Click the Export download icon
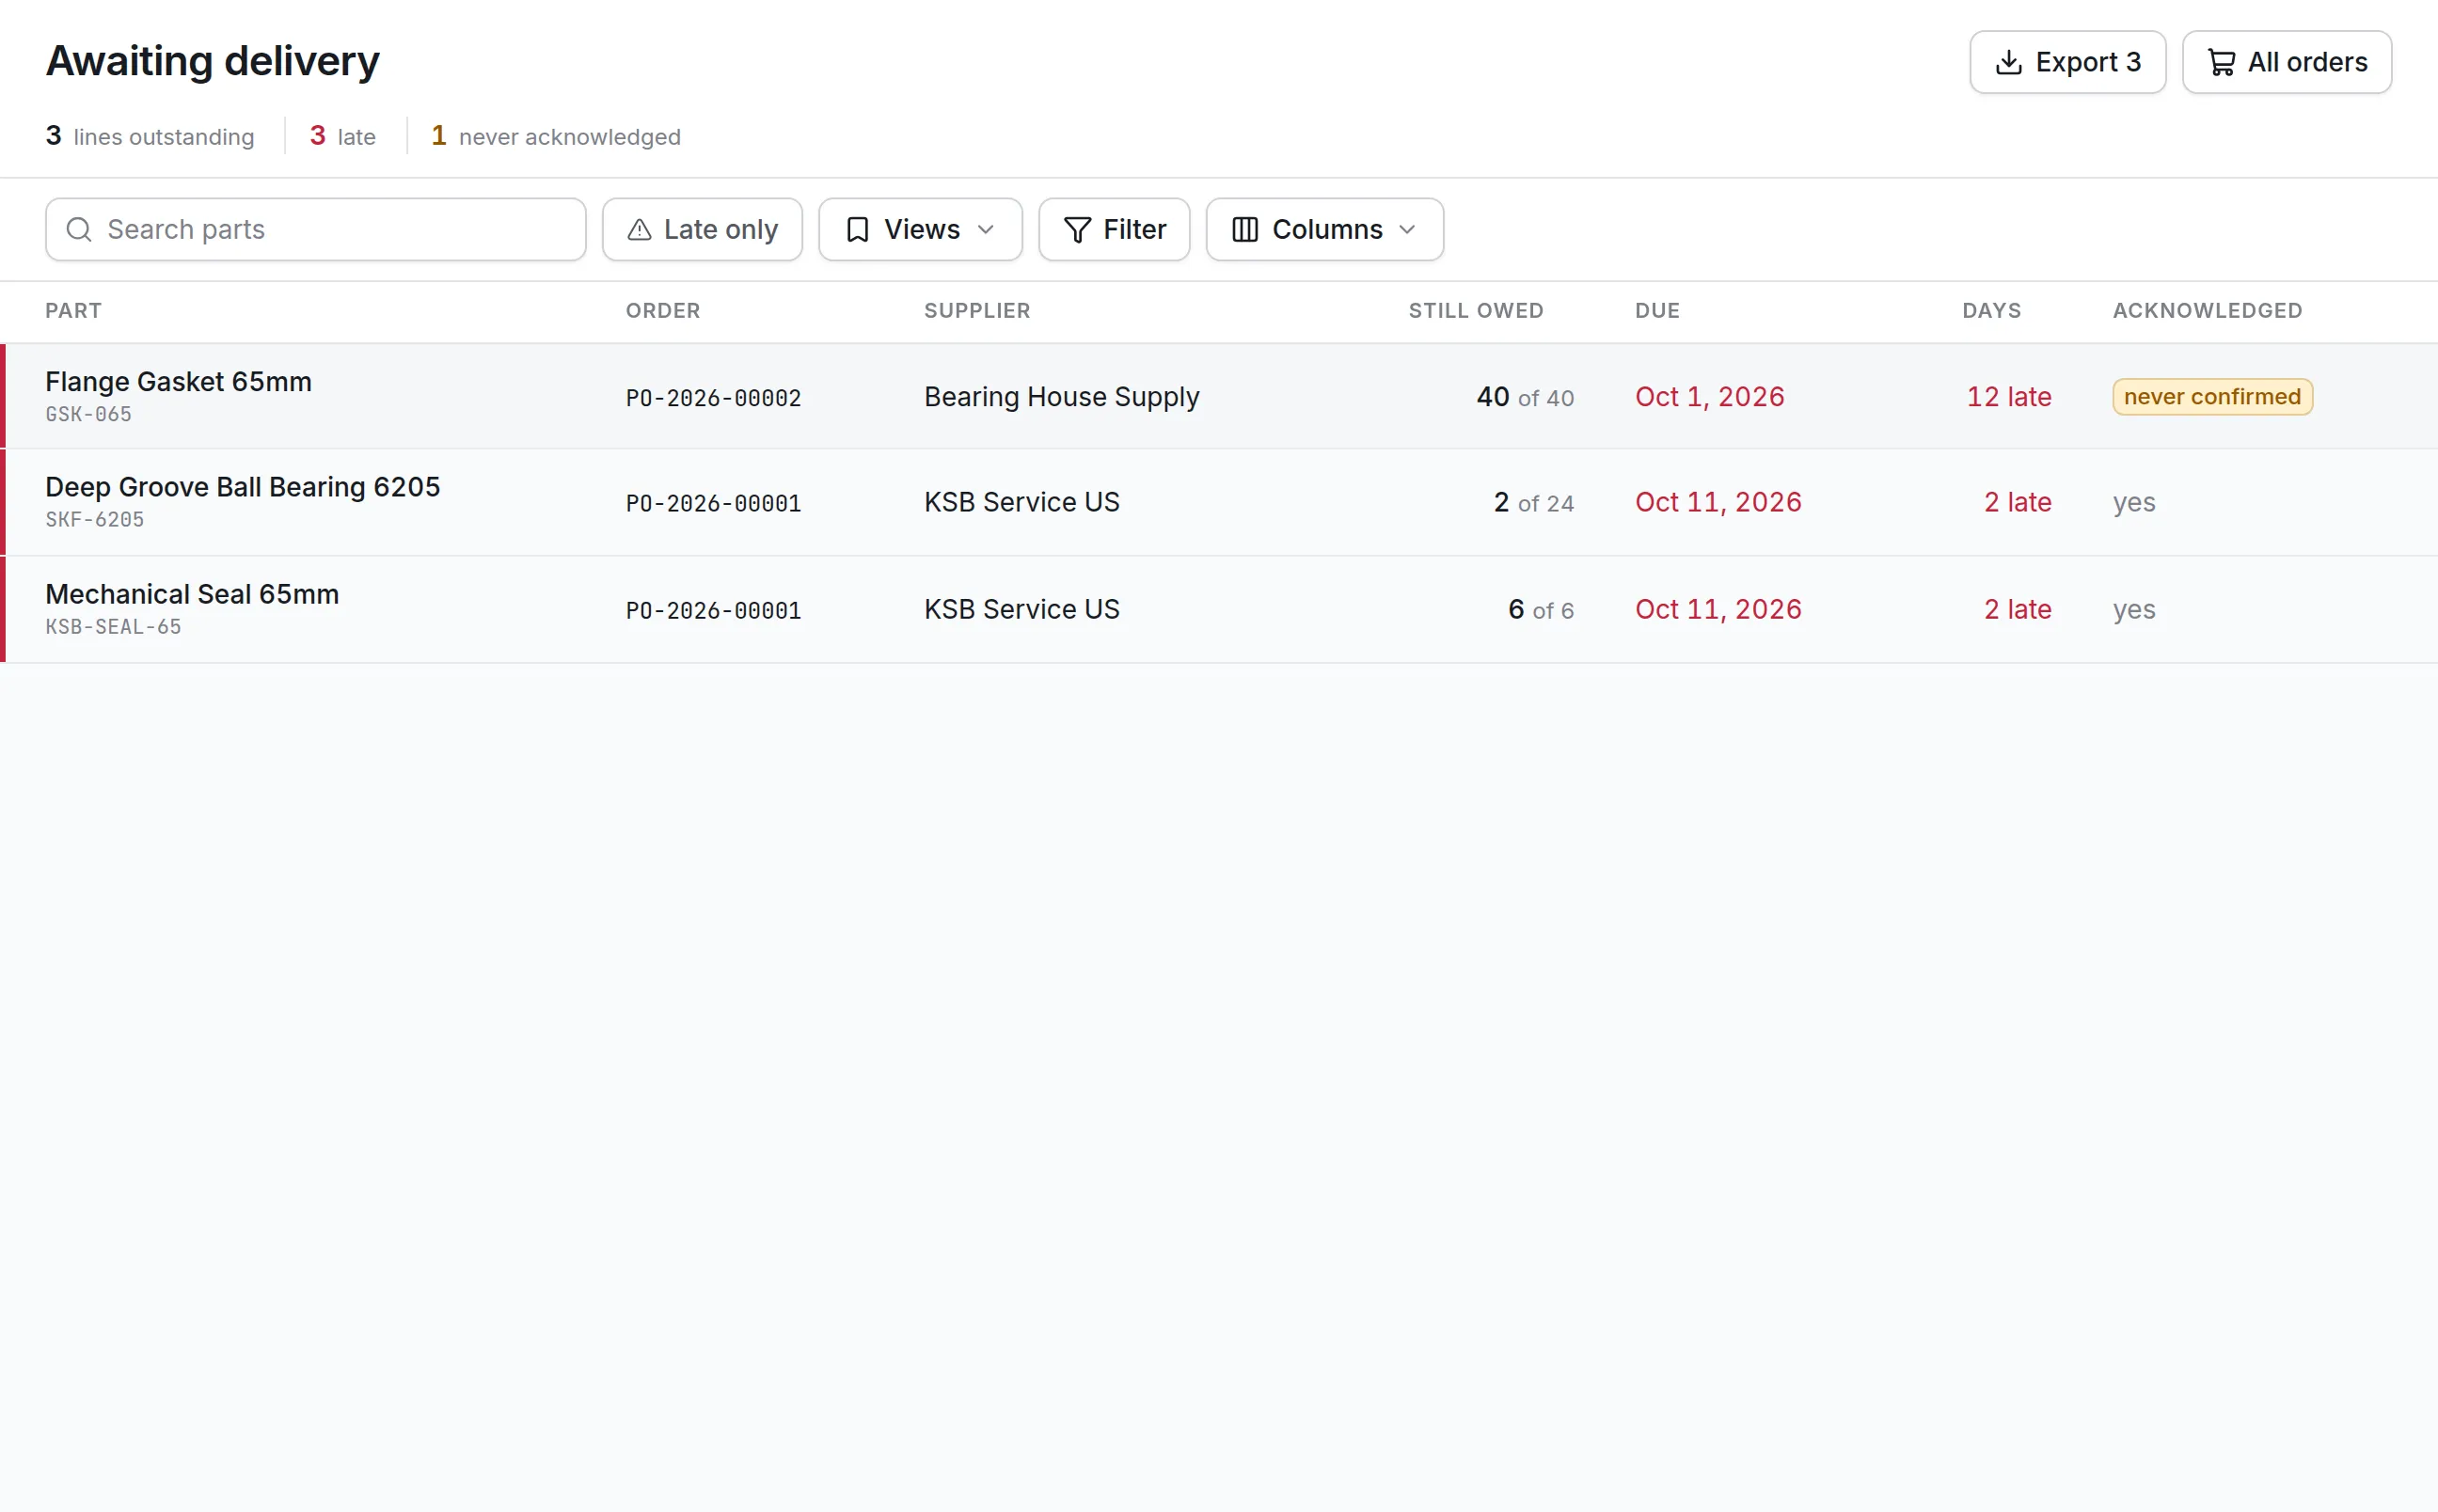The width and height of the screenshot is (2438, 1512). [x=2008, y=62]
